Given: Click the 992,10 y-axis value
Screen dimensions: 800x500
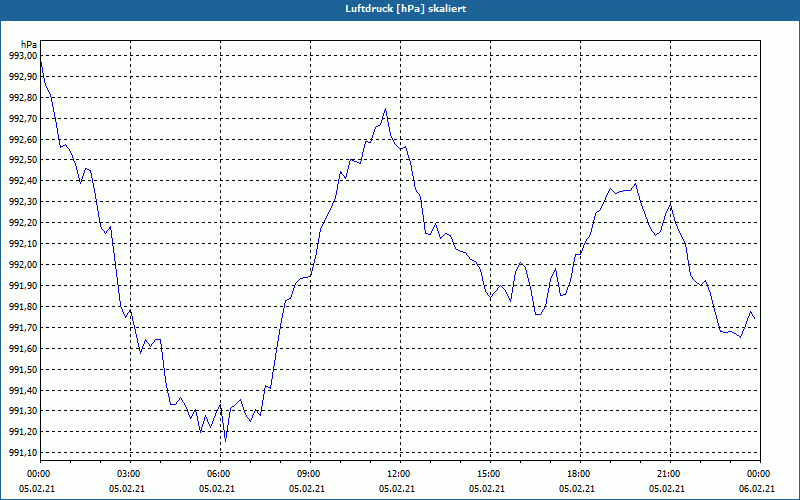Looking at the screenshot, I should pos(23,244).
